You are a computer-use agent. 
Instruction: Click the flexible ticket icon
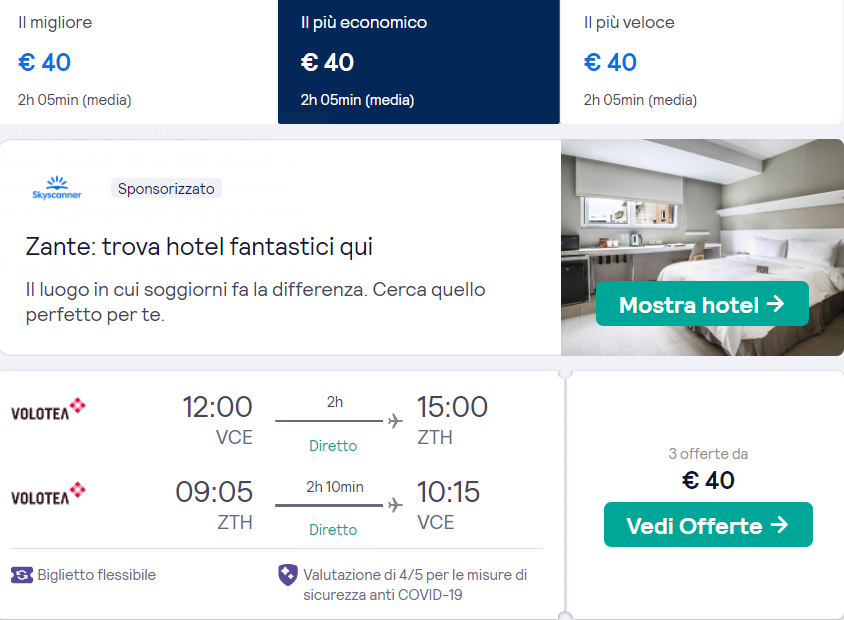(22, 575)
